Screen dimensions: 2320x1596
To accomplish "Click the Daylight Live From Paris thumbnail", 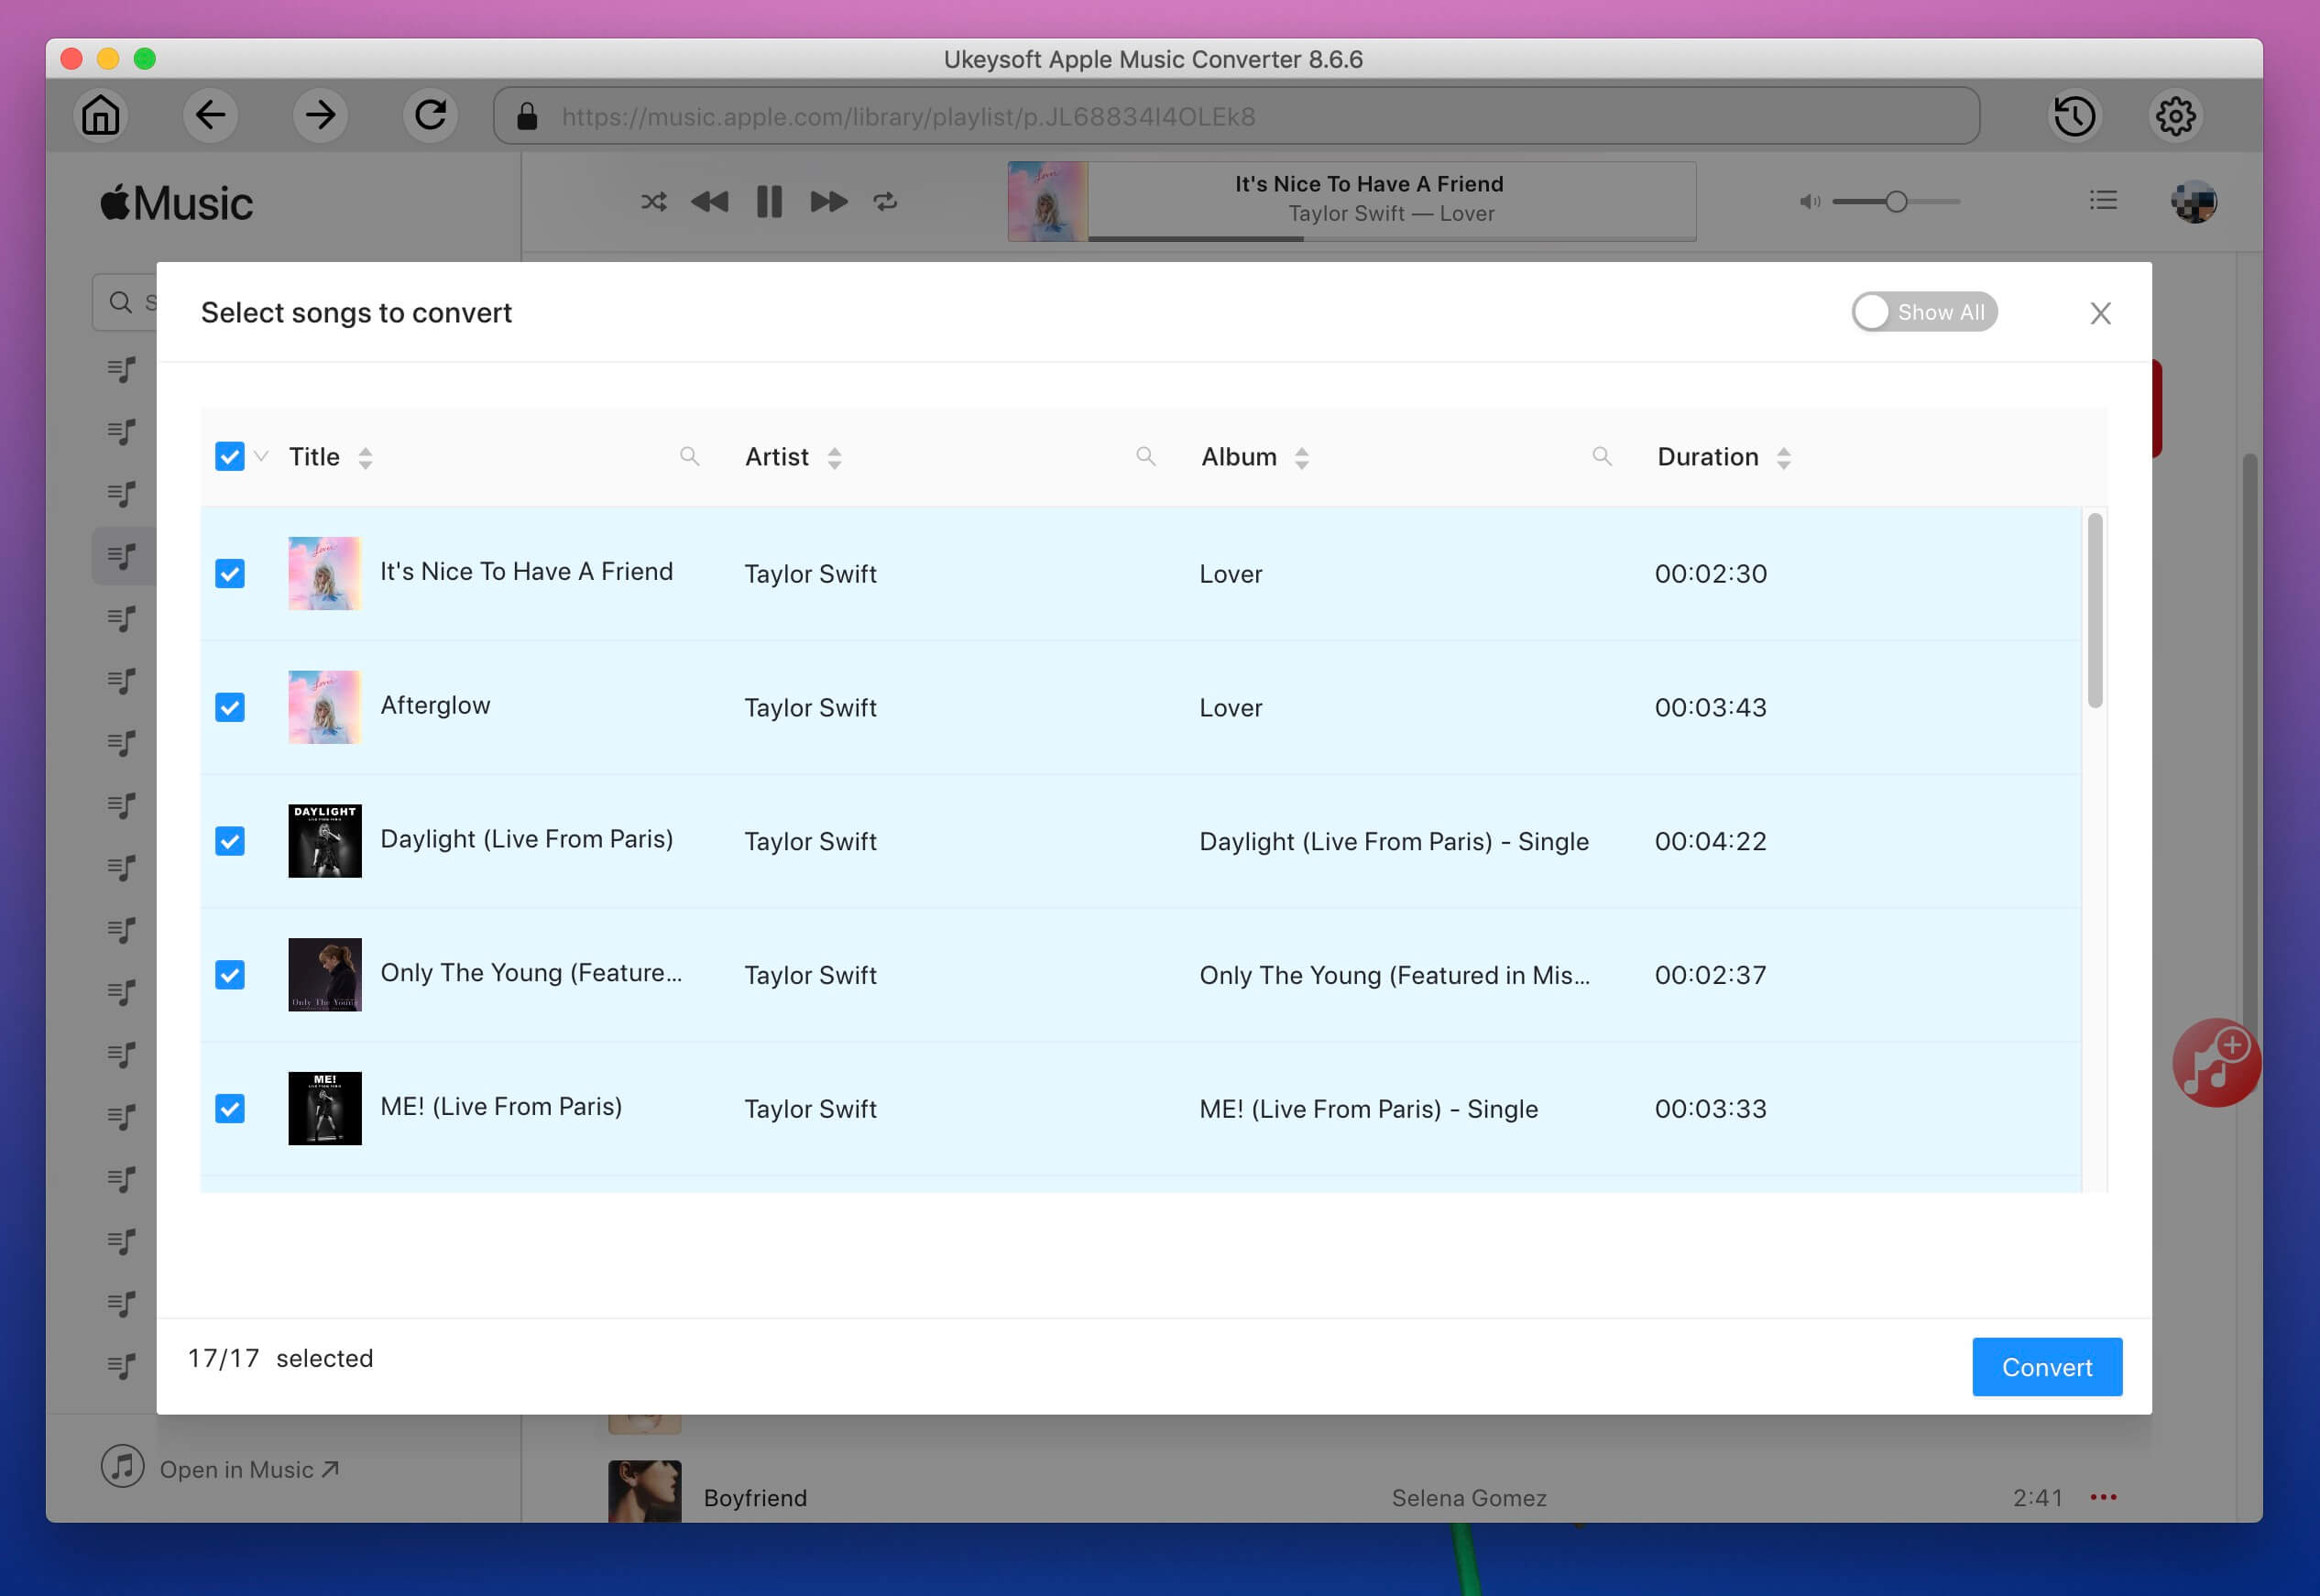I will click(326, 841).
